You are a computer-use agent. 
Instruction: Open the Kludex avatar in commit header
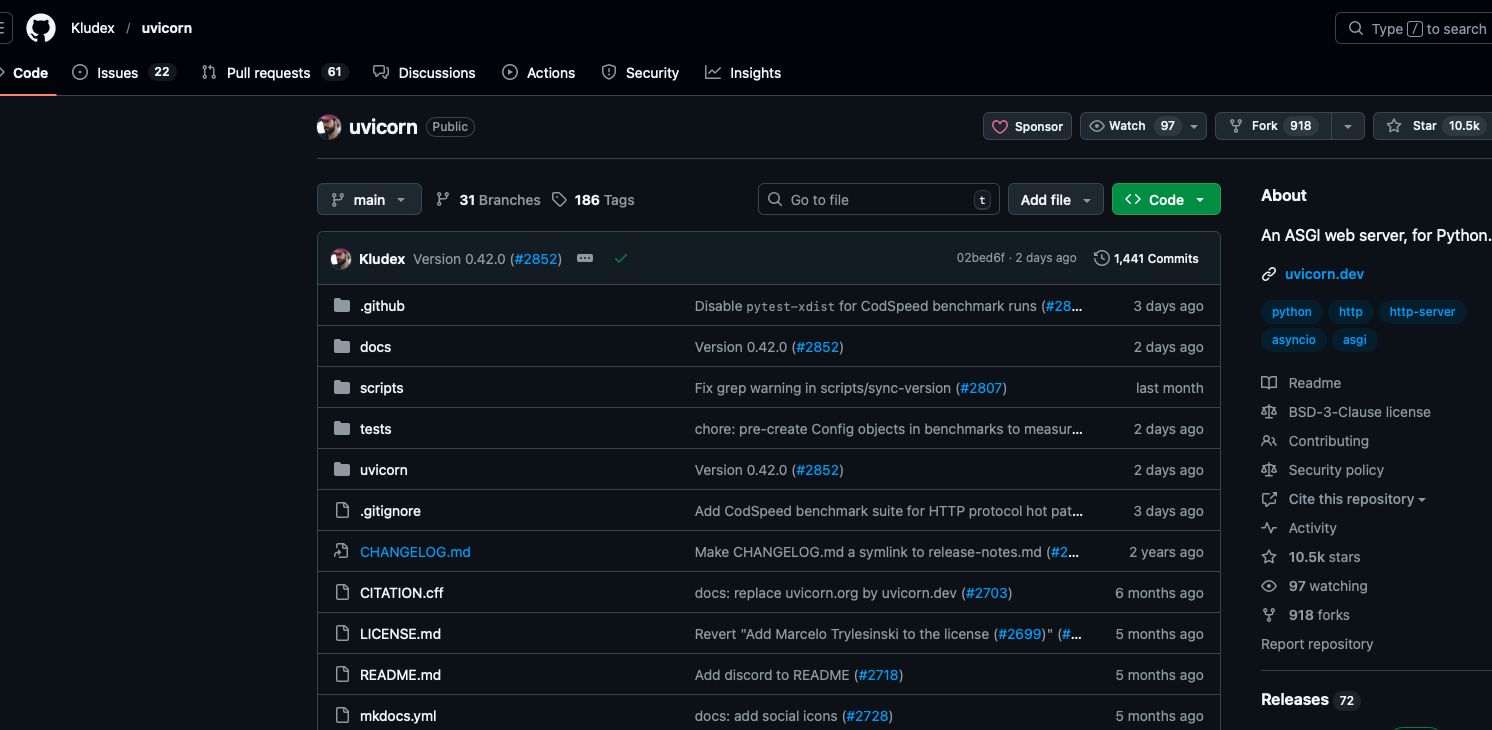tap(340, 259)
